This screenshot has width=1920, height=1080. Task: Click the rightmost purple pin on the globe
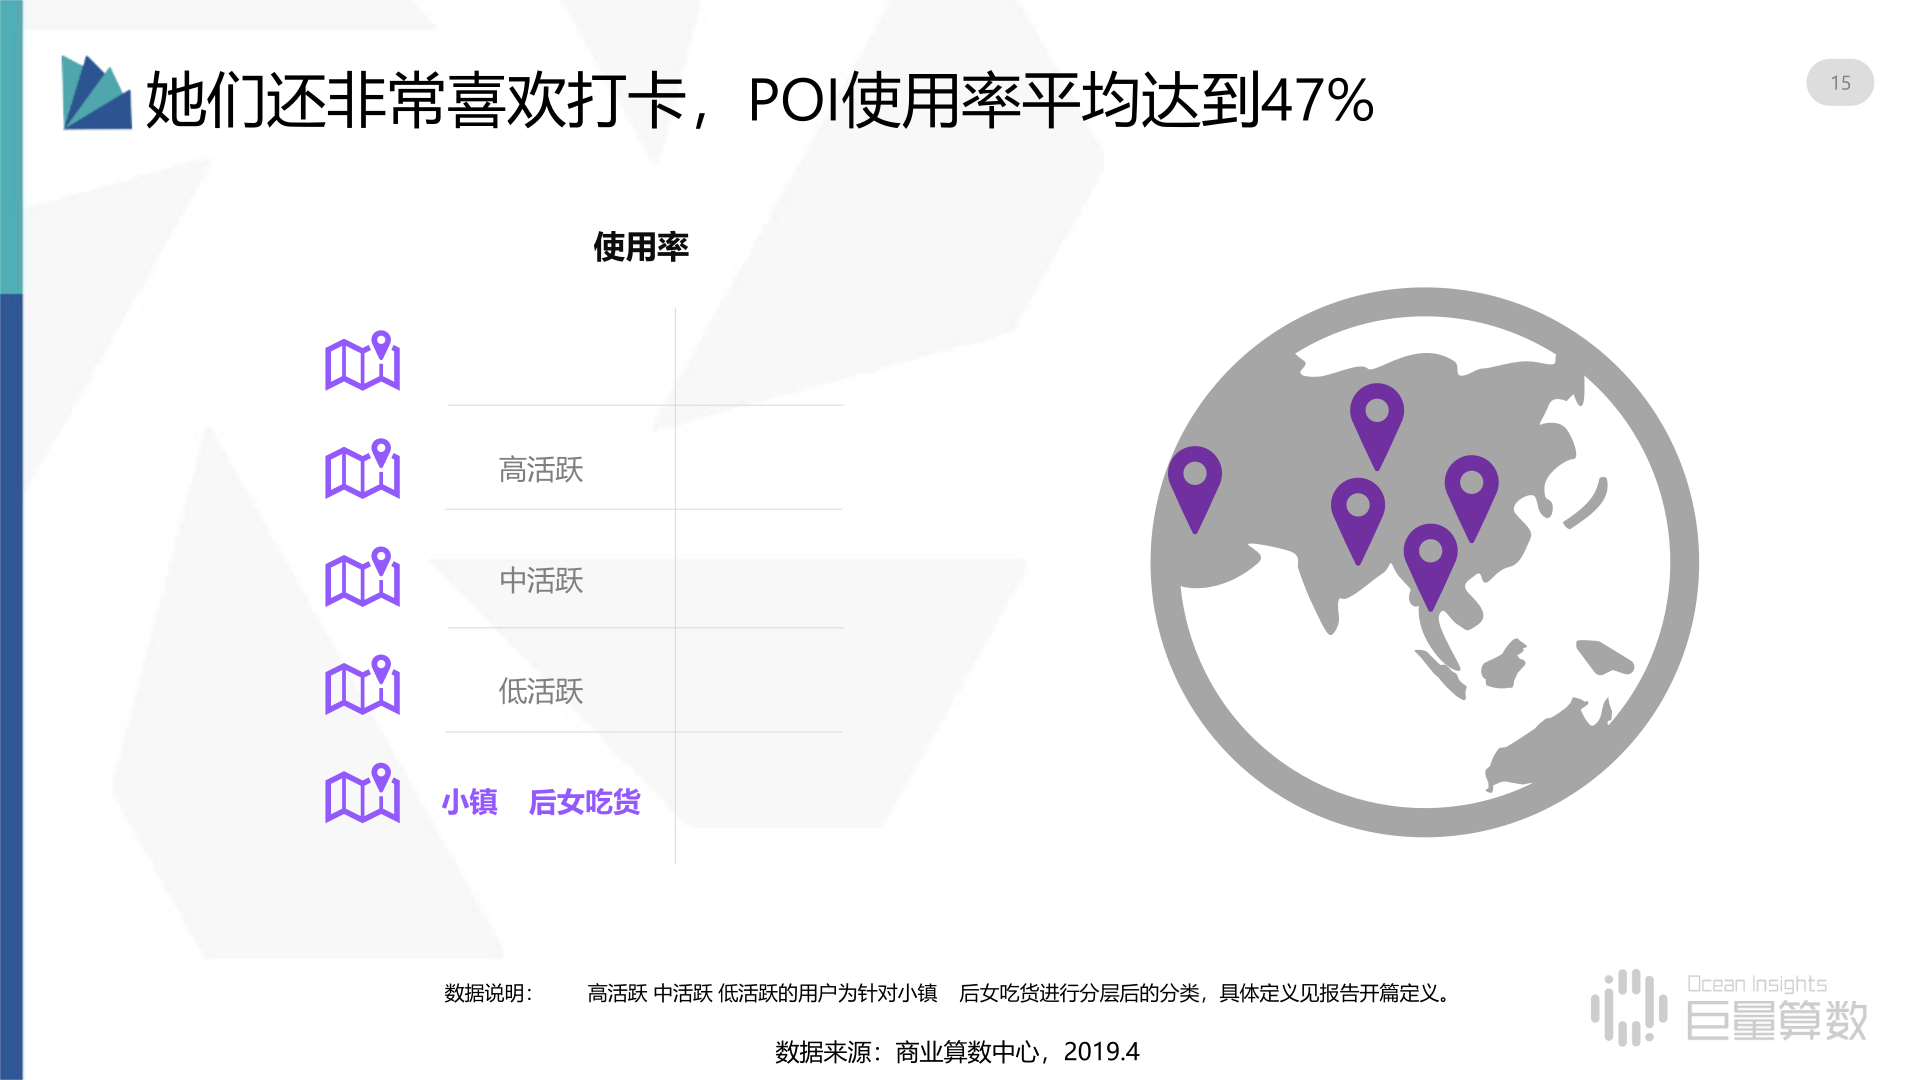(x=1472, y=498)
